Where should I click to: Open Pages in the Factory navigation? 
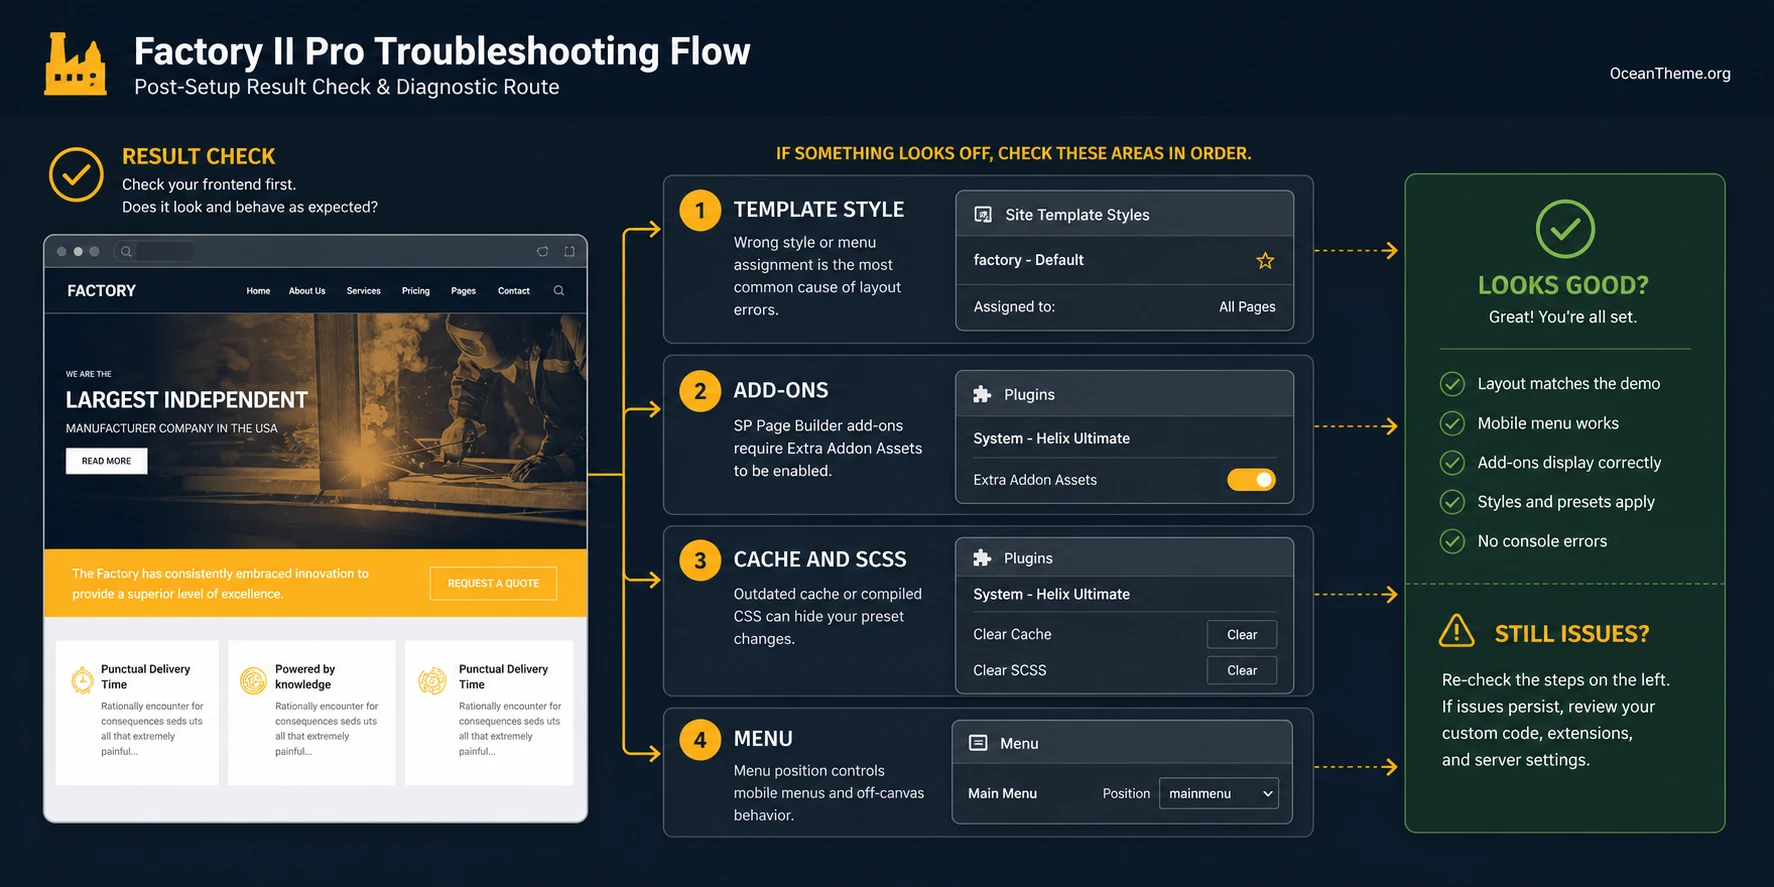[463, 291]
